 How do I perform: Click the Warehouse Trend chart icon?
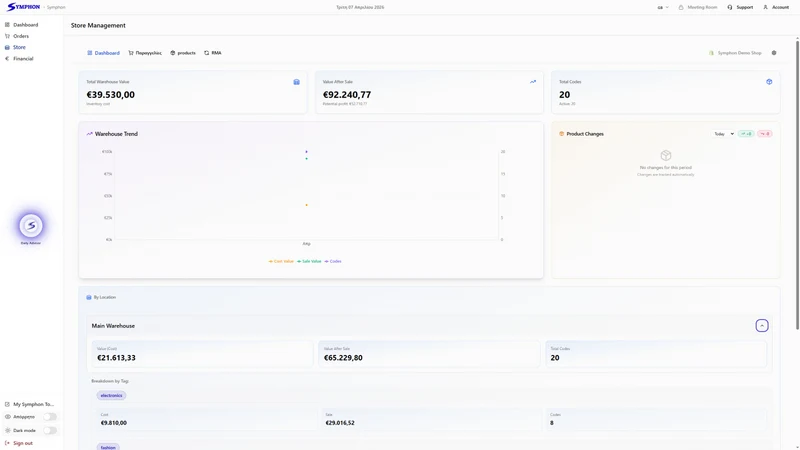pyautogui.click(x=89, y=134)
